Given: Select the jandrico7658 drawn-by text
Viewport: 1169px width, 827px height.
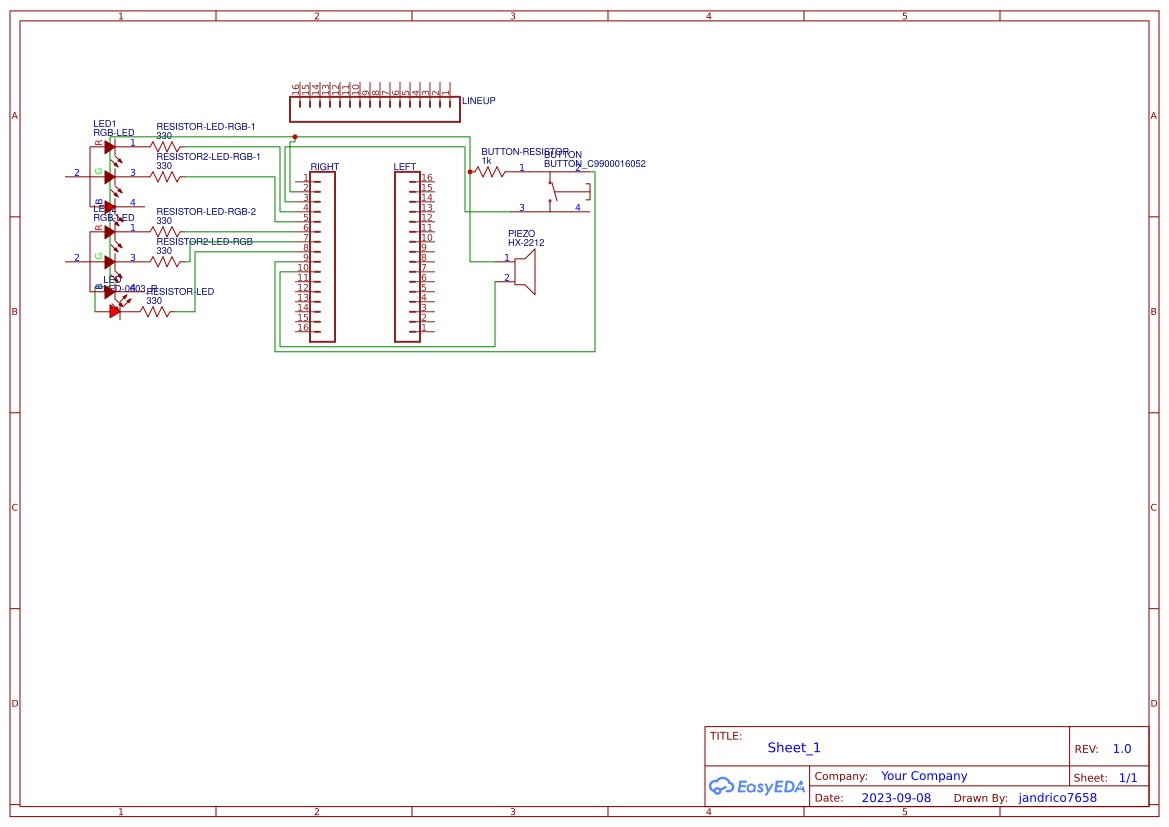Looking at the screenshot, I should (x=1057, y=798).
